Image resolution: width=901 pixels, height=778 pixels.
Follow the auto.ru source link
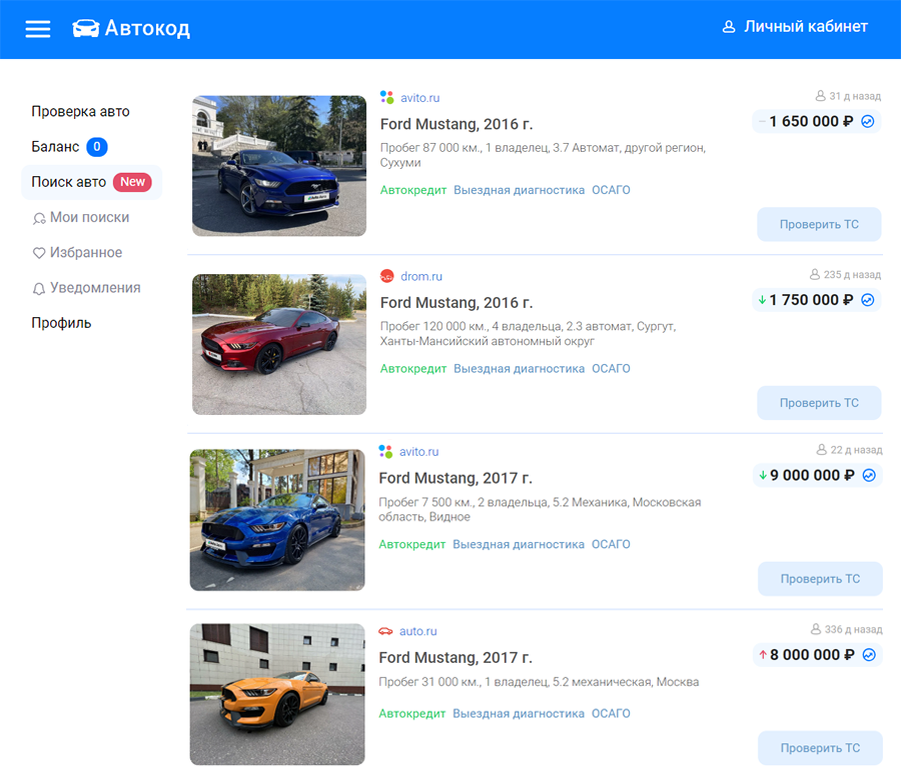[418, 631]
